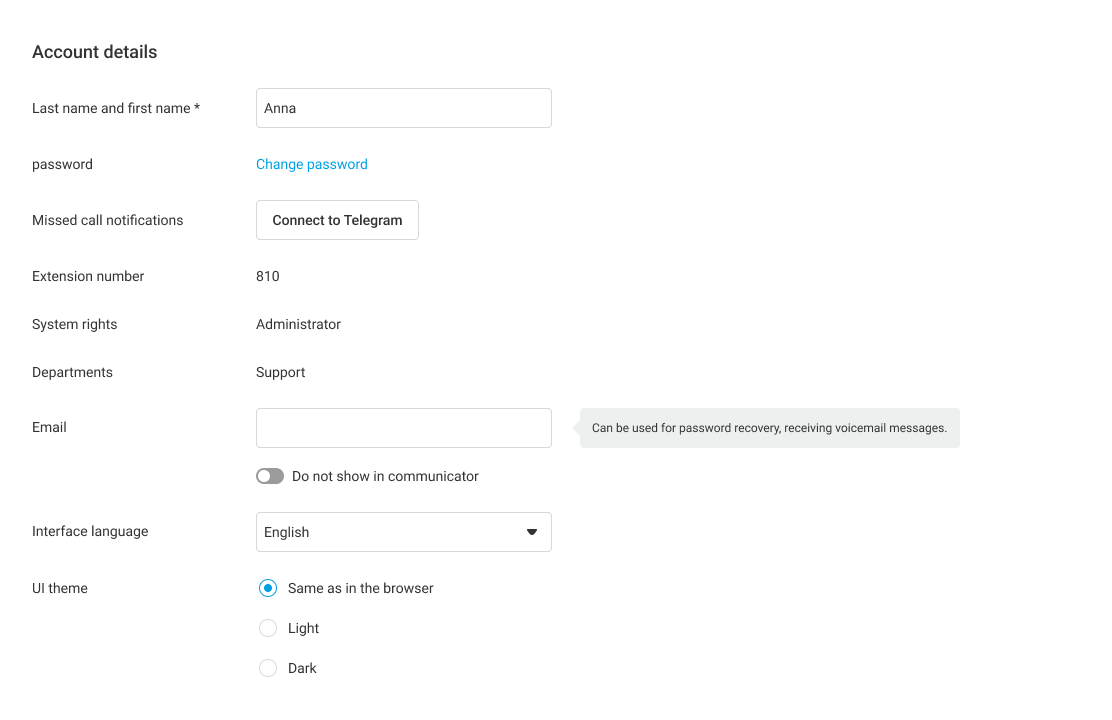Click the Account details heading
This screenshot has width=1112, height=720.
point(95,52)
